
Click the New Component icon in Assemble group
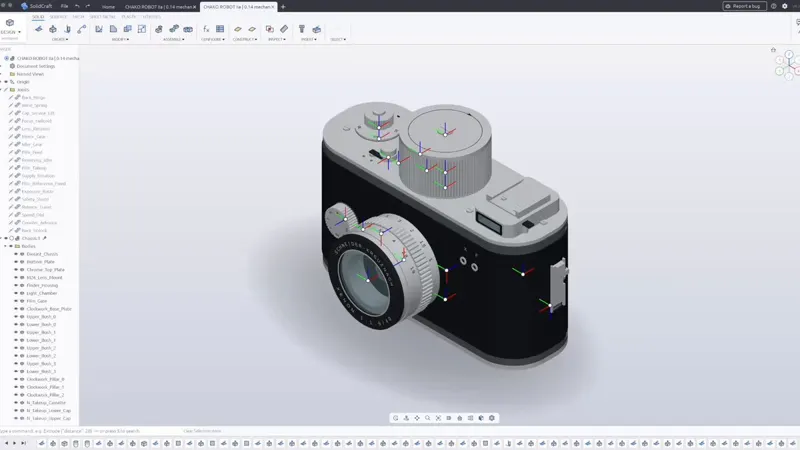click(x=159, y=29)
